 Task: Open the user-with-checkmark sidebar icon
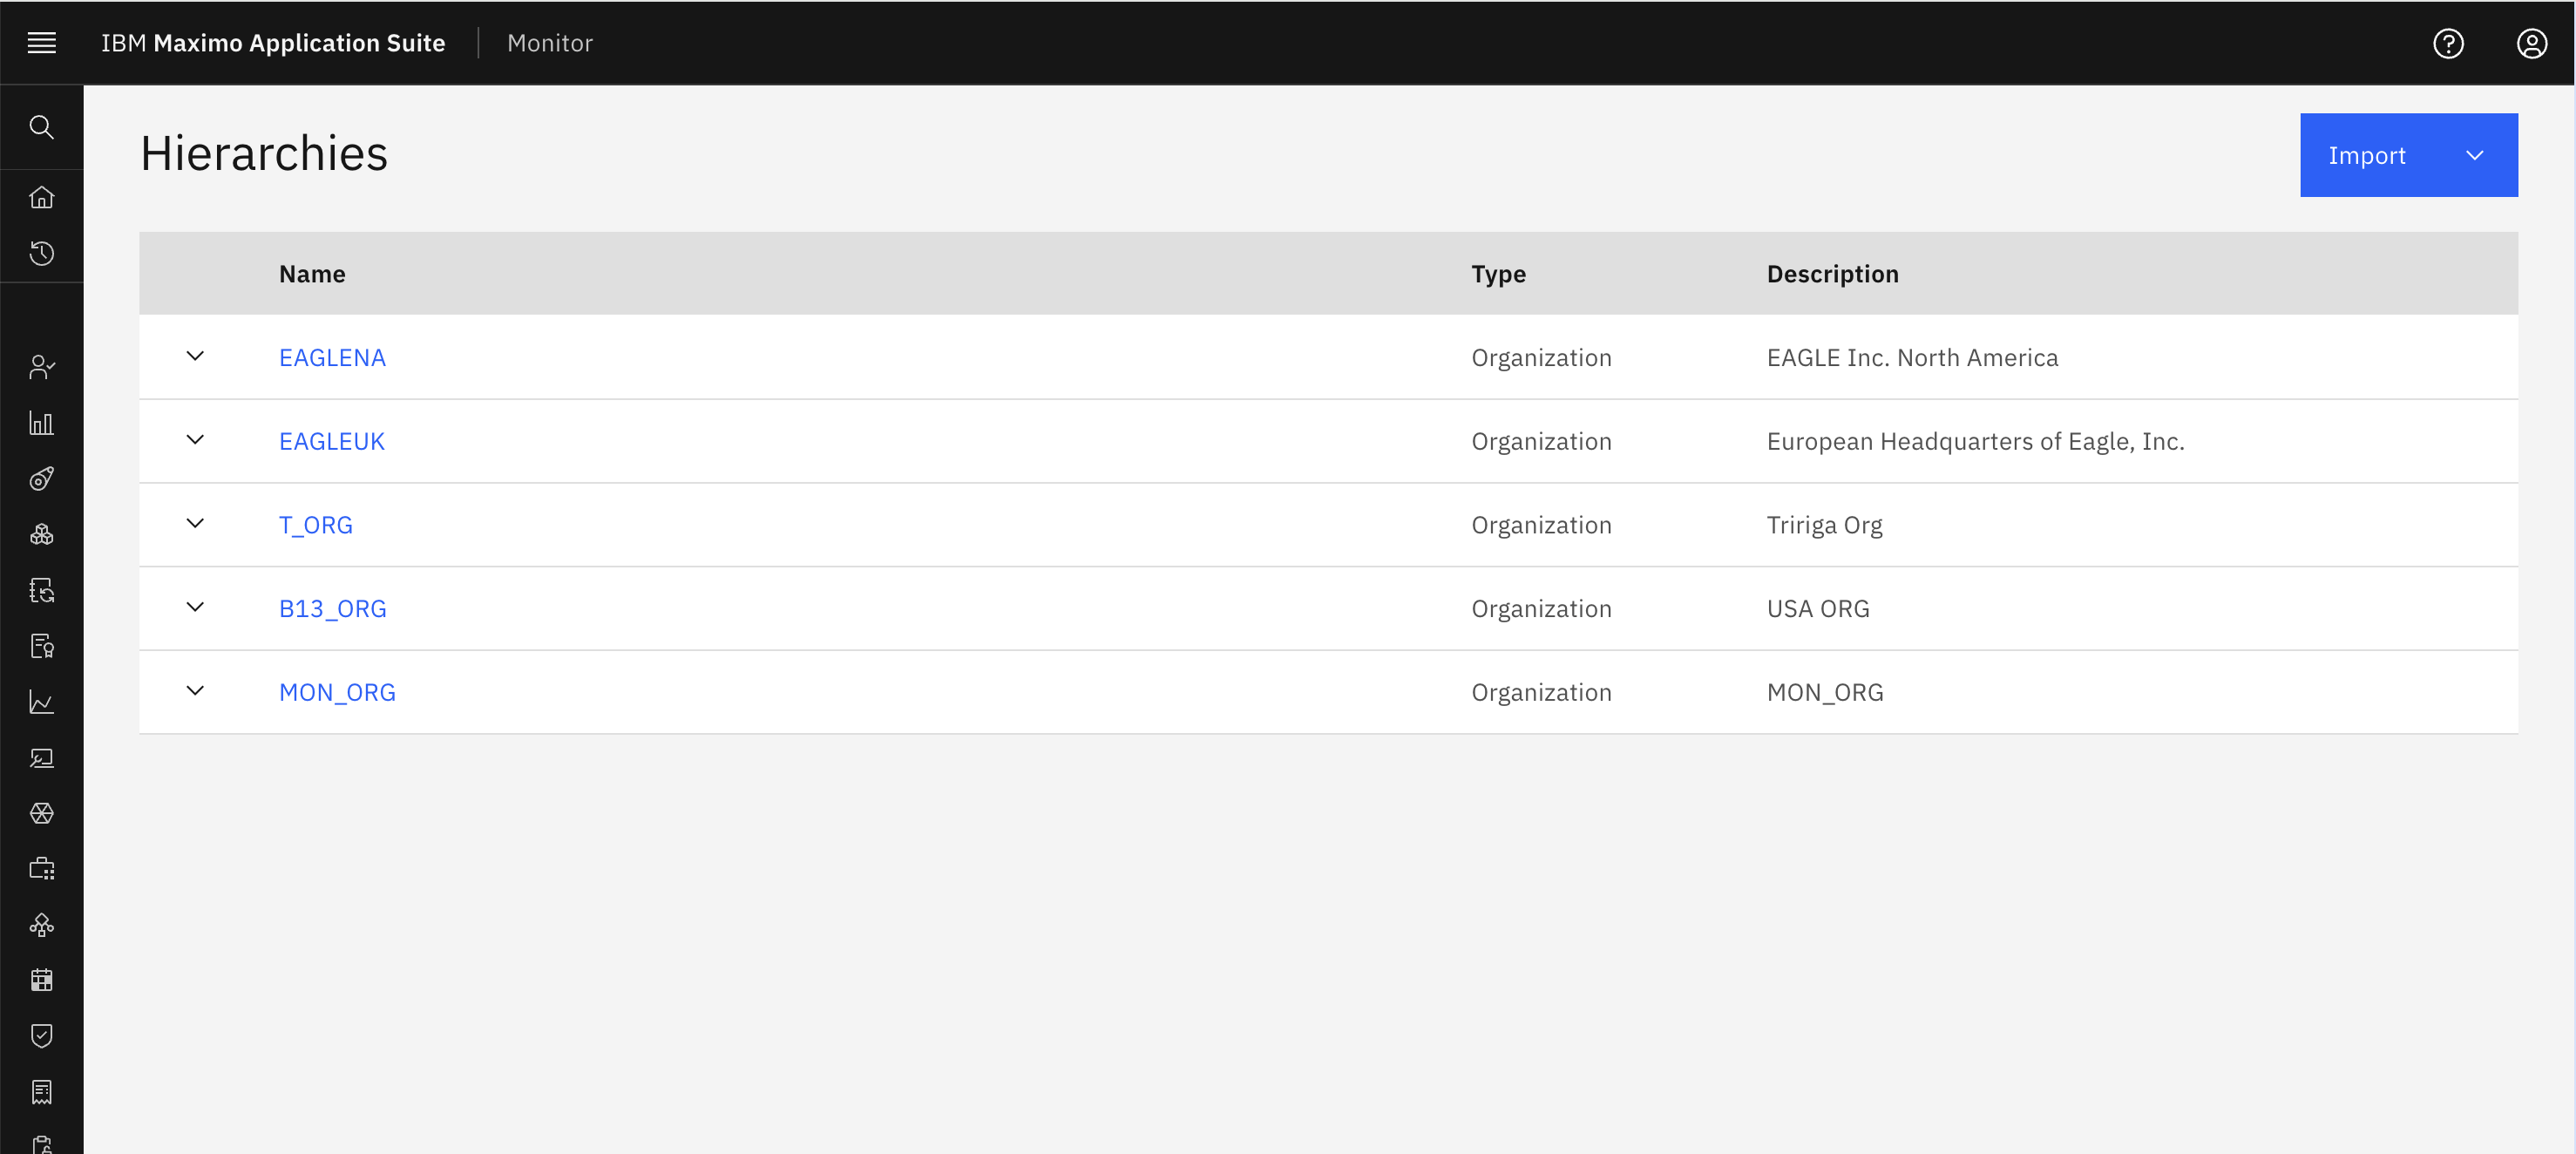tap(41, 367)
